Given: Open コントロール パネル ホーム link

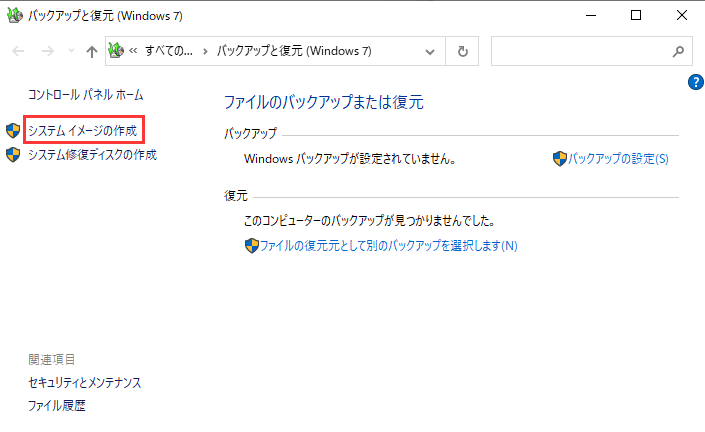Looking at the screenshot, I should click(x=85, y=95).
